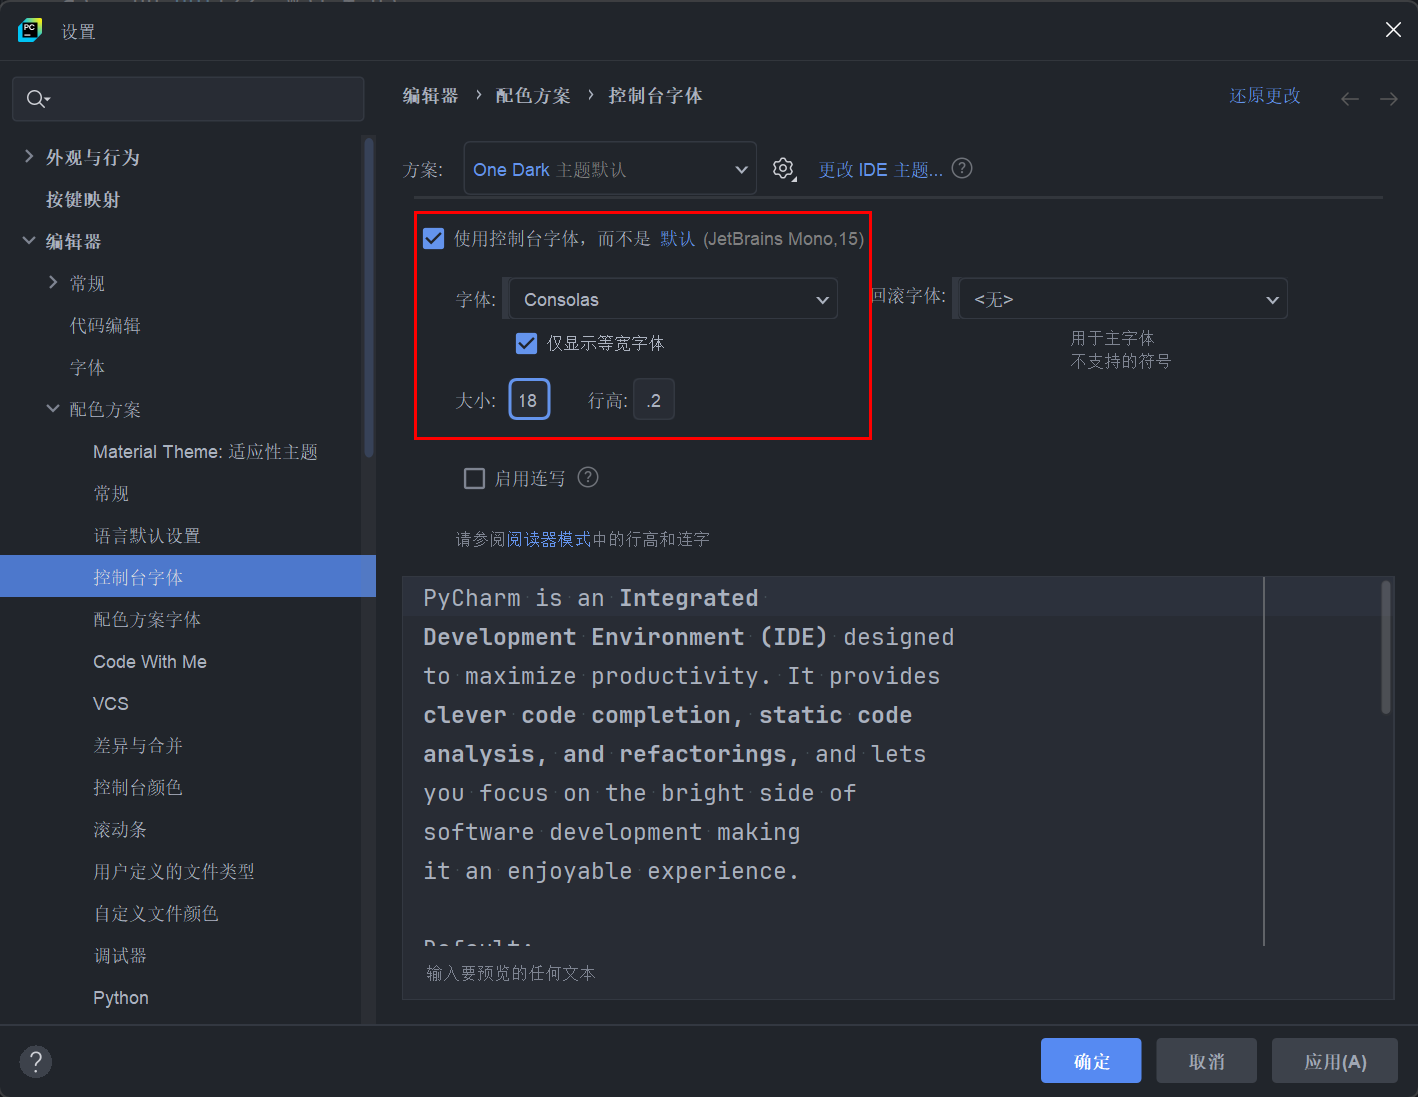Select 字体 in the settings tree

(x=87, y=367)
